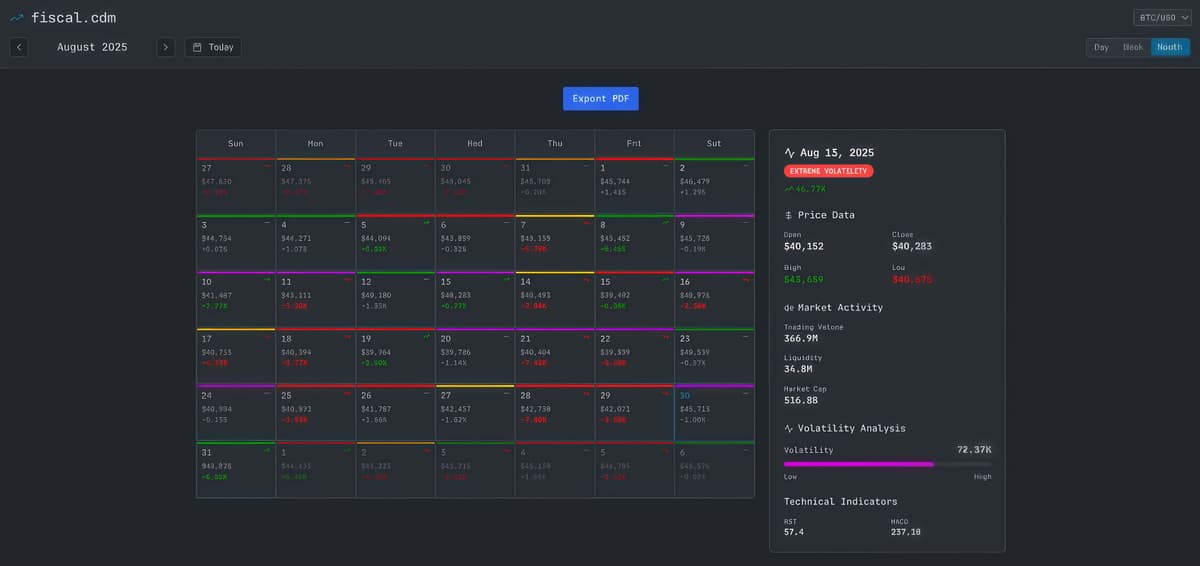Click the dollar sign icon next to Price Data

[x=789, y=215]
